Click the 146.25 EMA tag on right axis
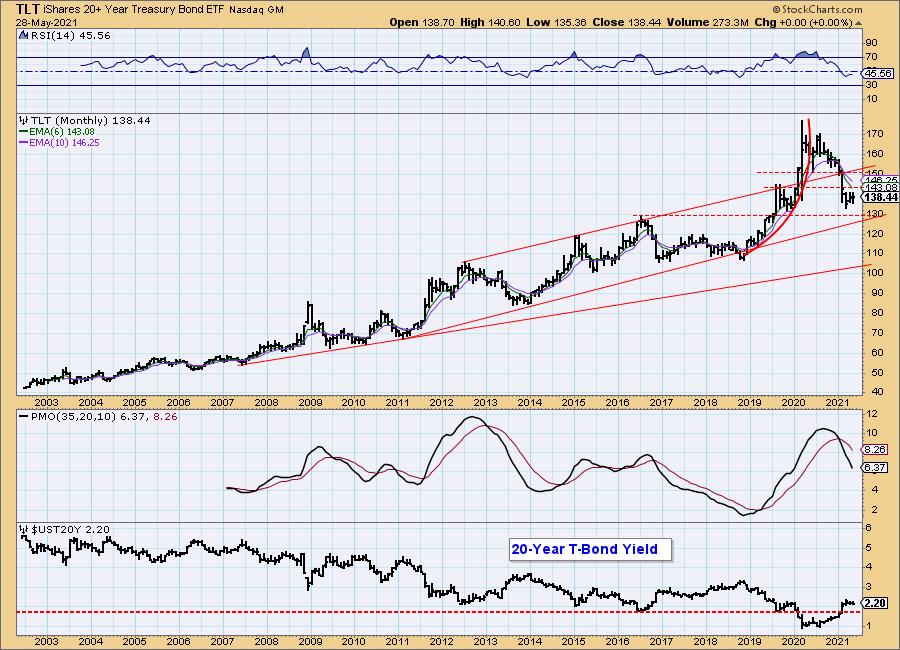Screen dimensions: 900x650 880,180
